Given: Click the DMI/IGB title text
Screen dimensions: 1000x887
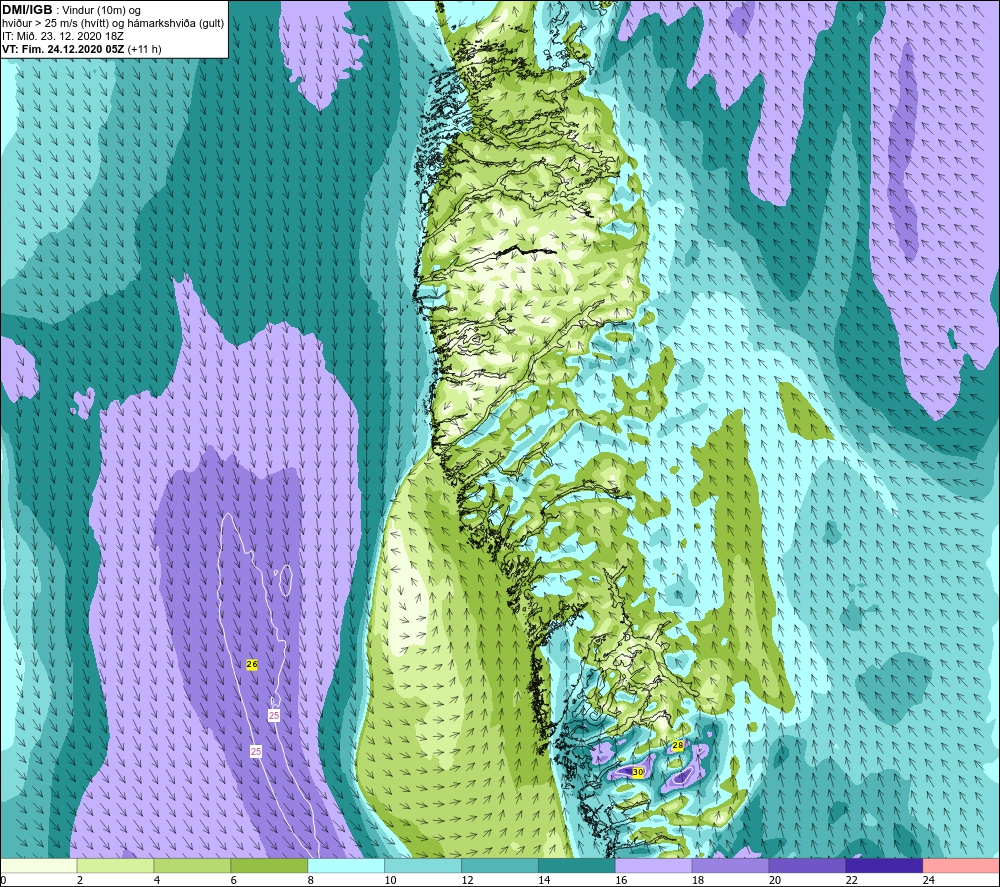Looking at the screenshot, I should (x=27, y=10).
